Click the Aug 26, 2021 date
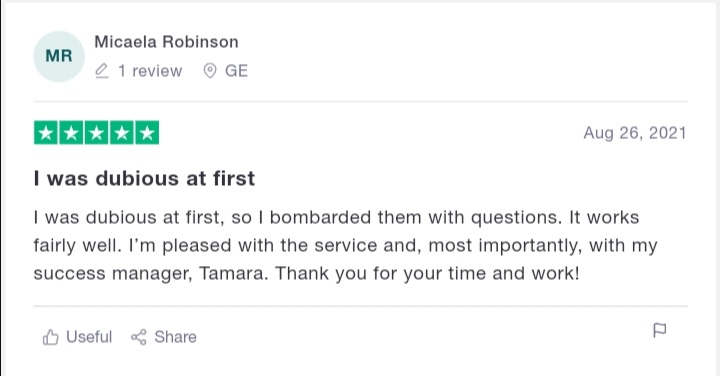This screenshot has height=376, width=720. tap(635, 133)
